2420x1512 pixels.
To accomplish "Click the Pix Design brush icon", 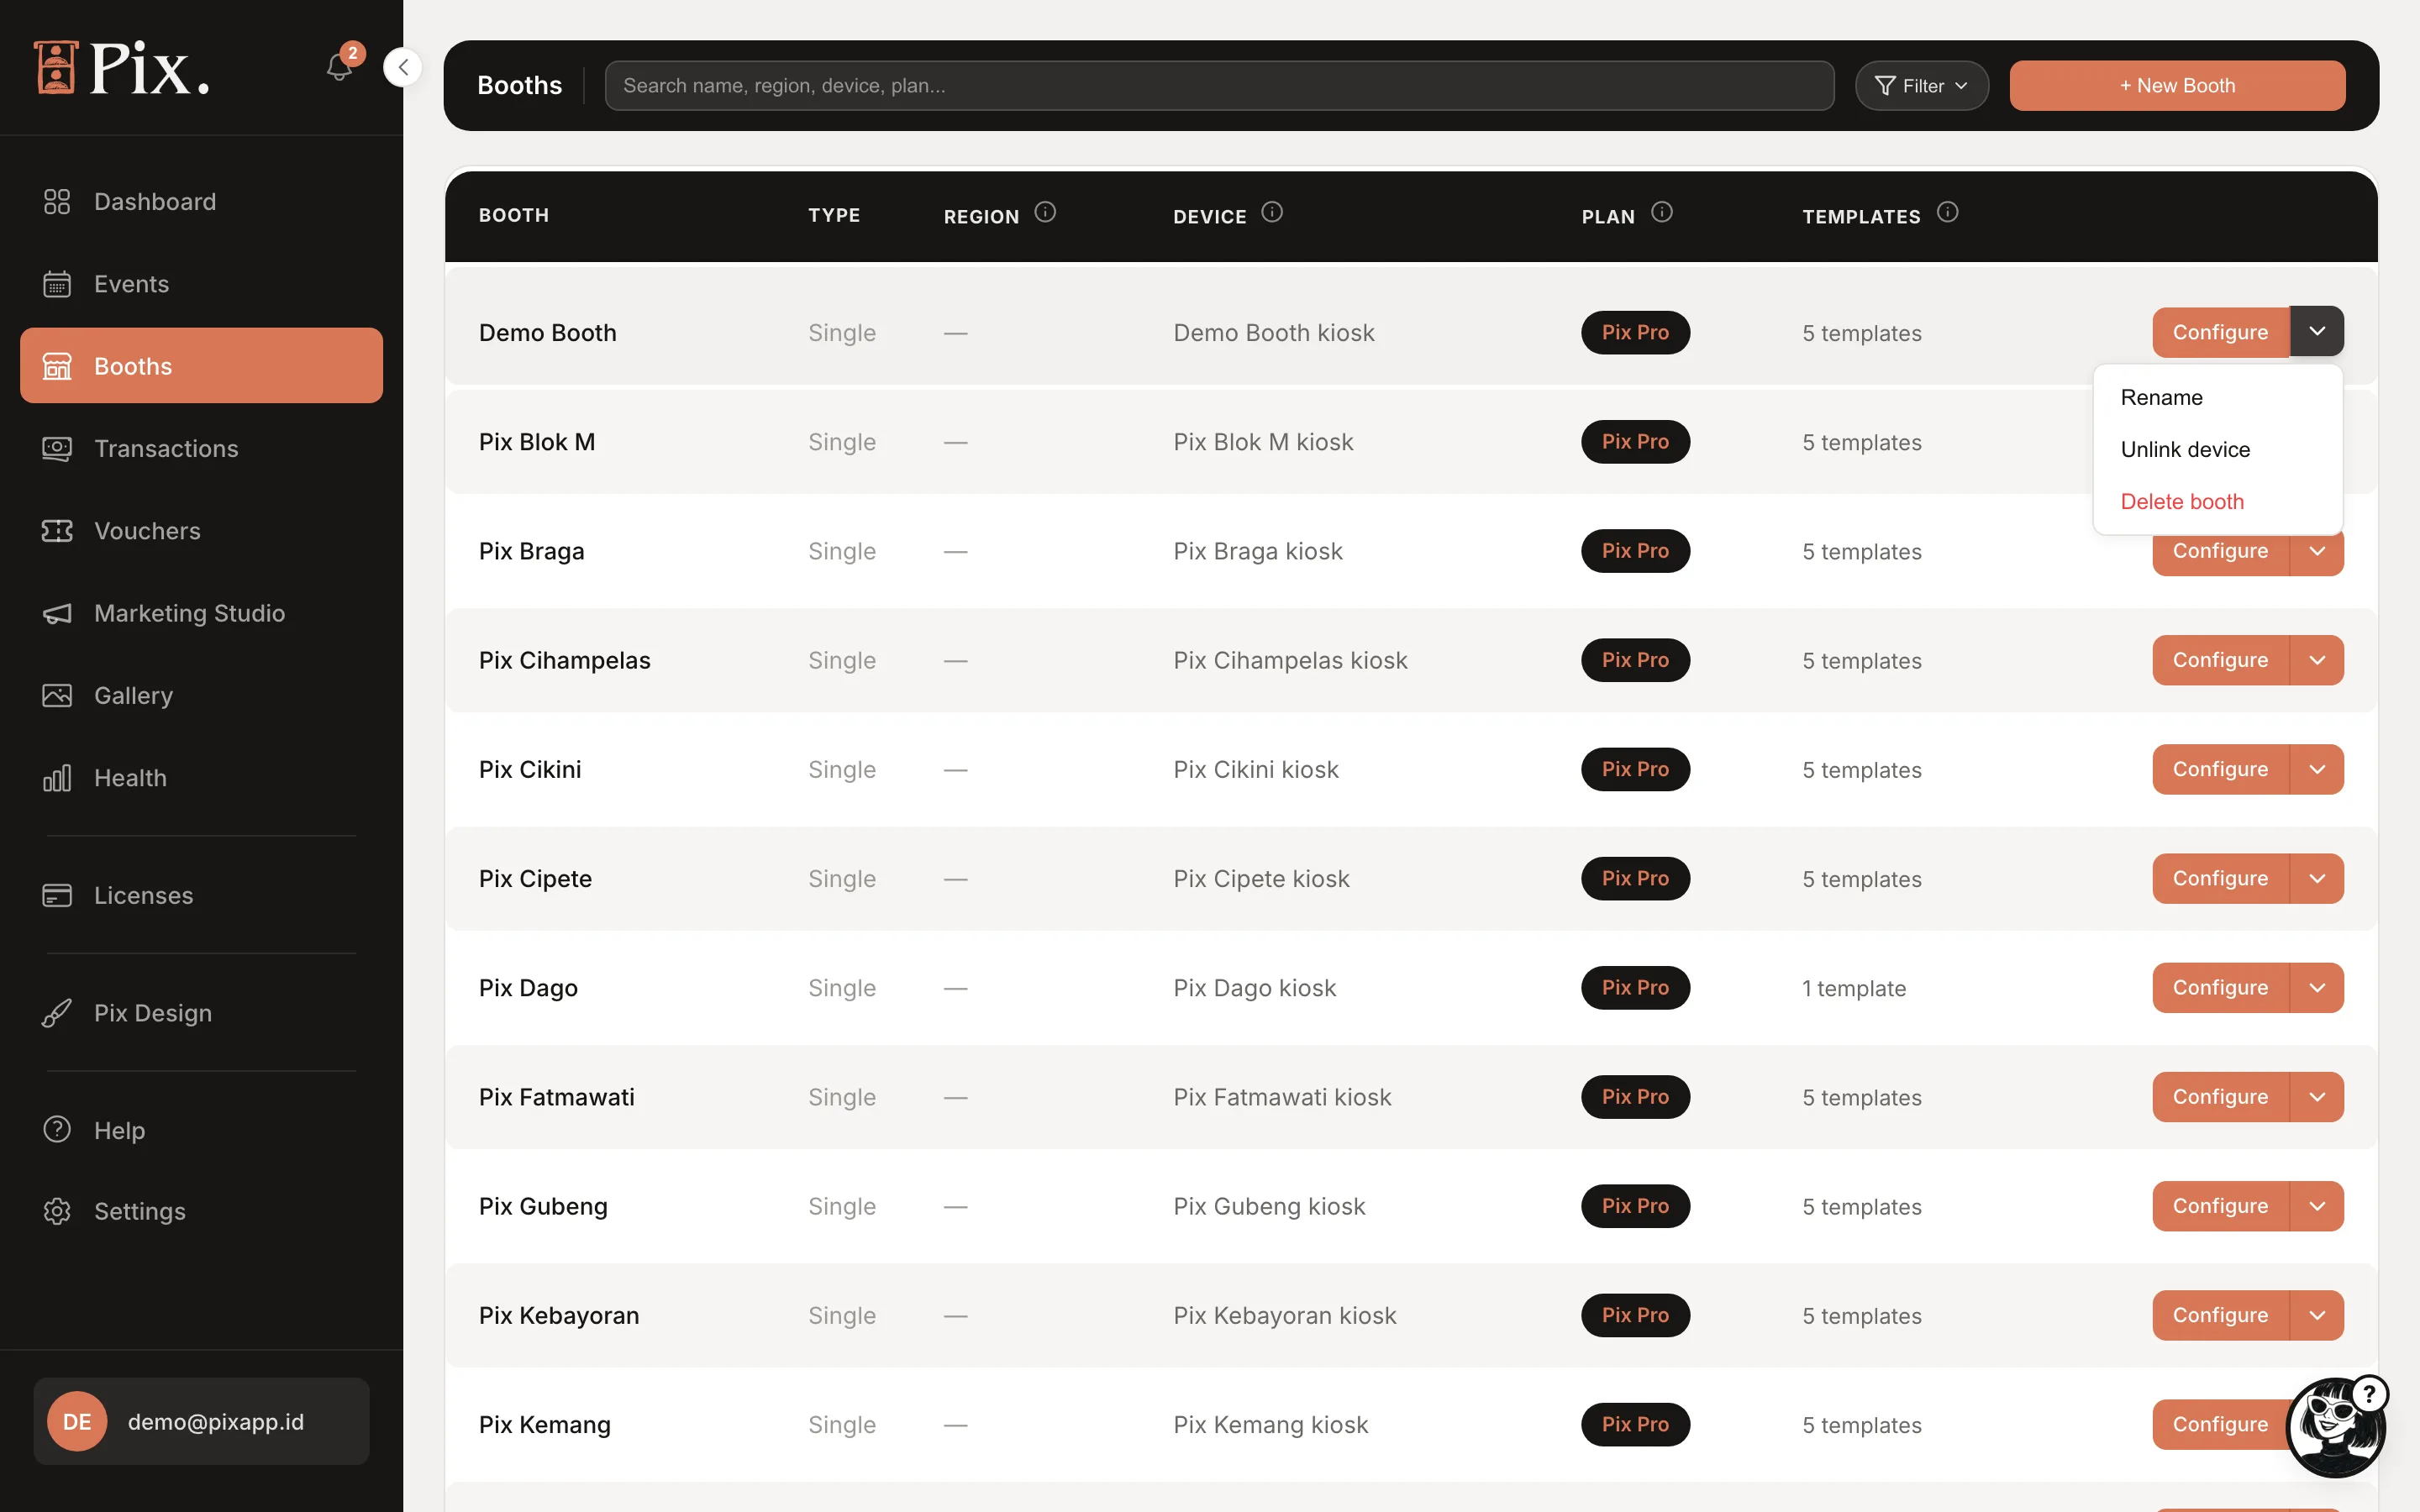I will coord(57,1013).
